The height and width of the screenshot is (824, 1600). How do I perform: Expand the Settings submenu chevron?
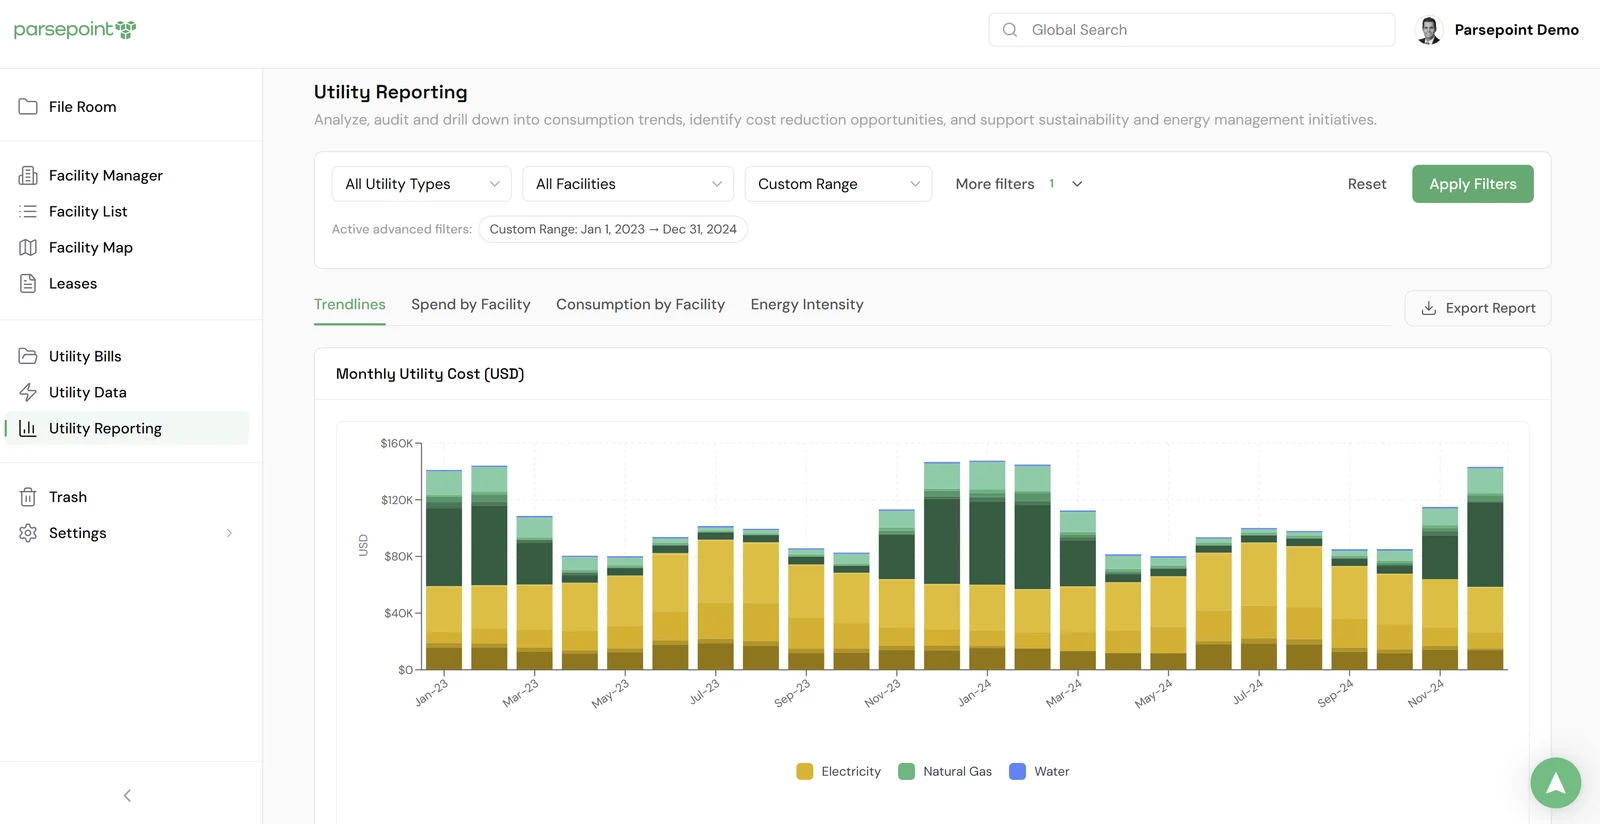pos(229,533)
